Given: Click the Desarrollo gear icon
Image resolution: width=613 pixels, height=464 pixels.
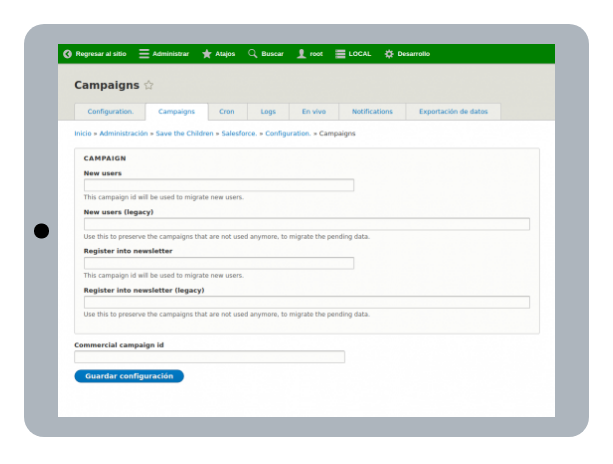Looking at the screenshot, I should click(x=389, y=54).
